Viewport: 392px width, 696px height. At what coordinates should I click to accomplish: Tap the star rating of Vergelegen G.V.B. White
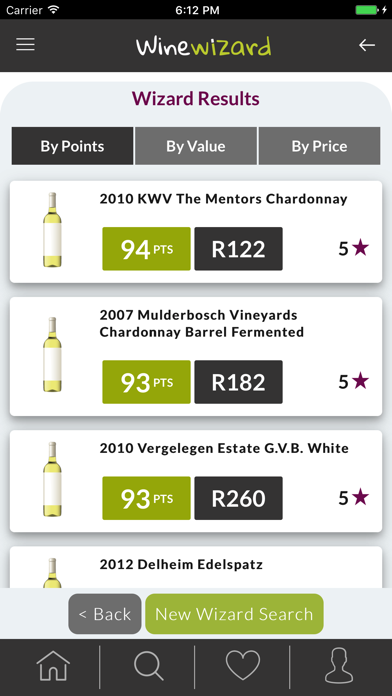[354, 498]
